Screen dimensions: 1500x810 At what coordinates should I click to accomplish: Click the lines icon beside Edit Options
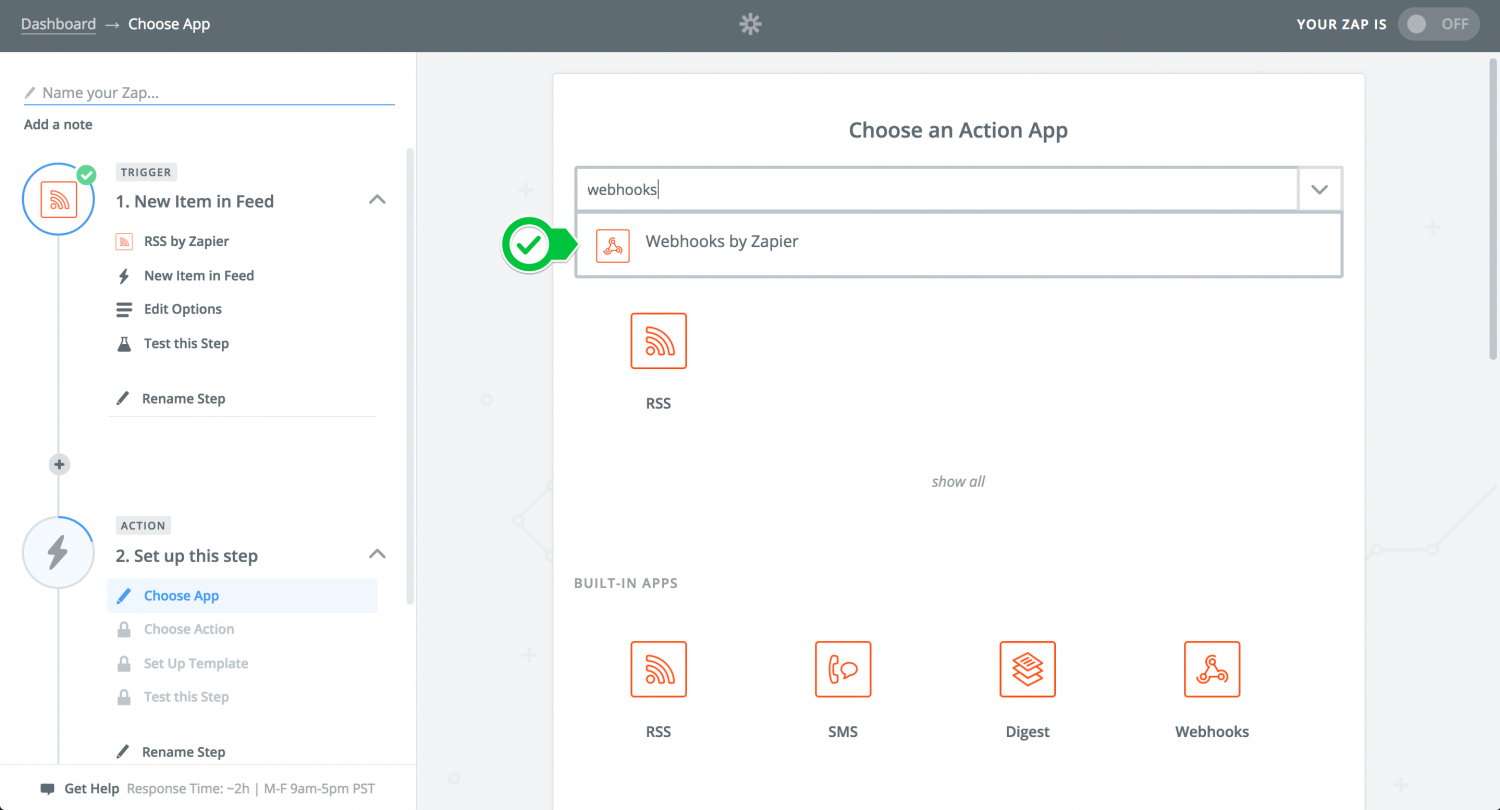coord(124,310)
